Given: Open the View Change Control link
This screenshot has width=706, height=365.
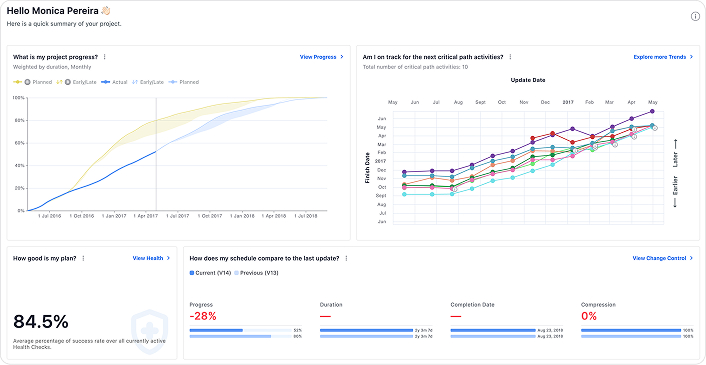Looking at the screenshot, I should click(662, 258).
